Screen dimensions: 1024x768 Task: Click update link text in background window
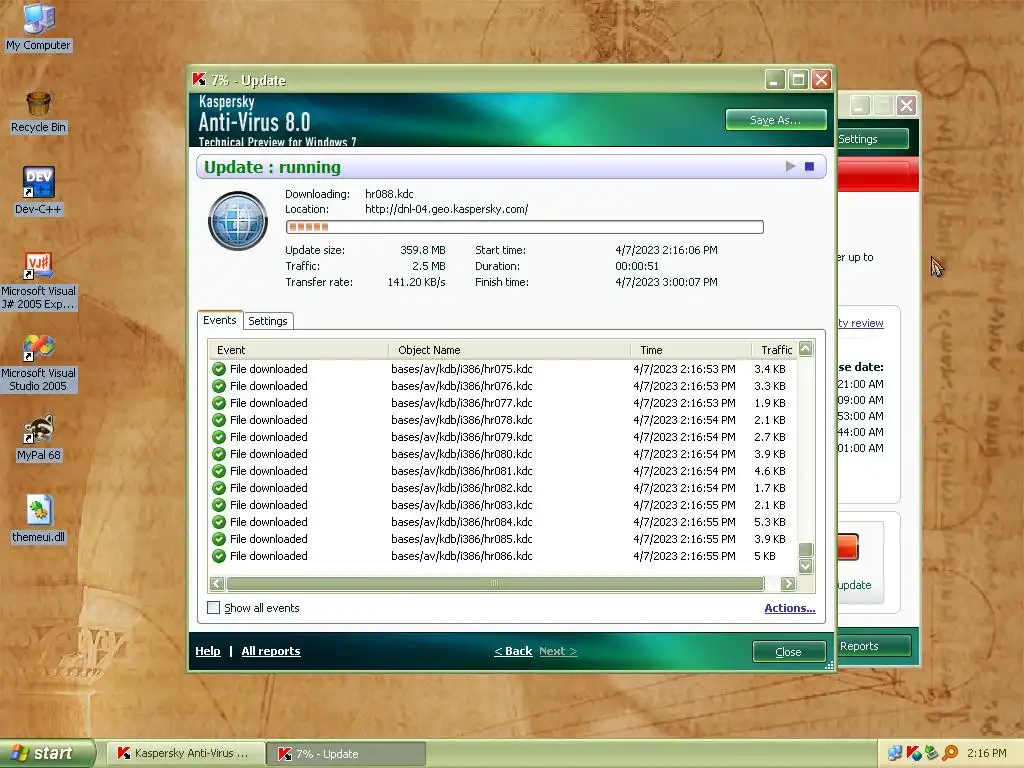click(x=854, y=585)
